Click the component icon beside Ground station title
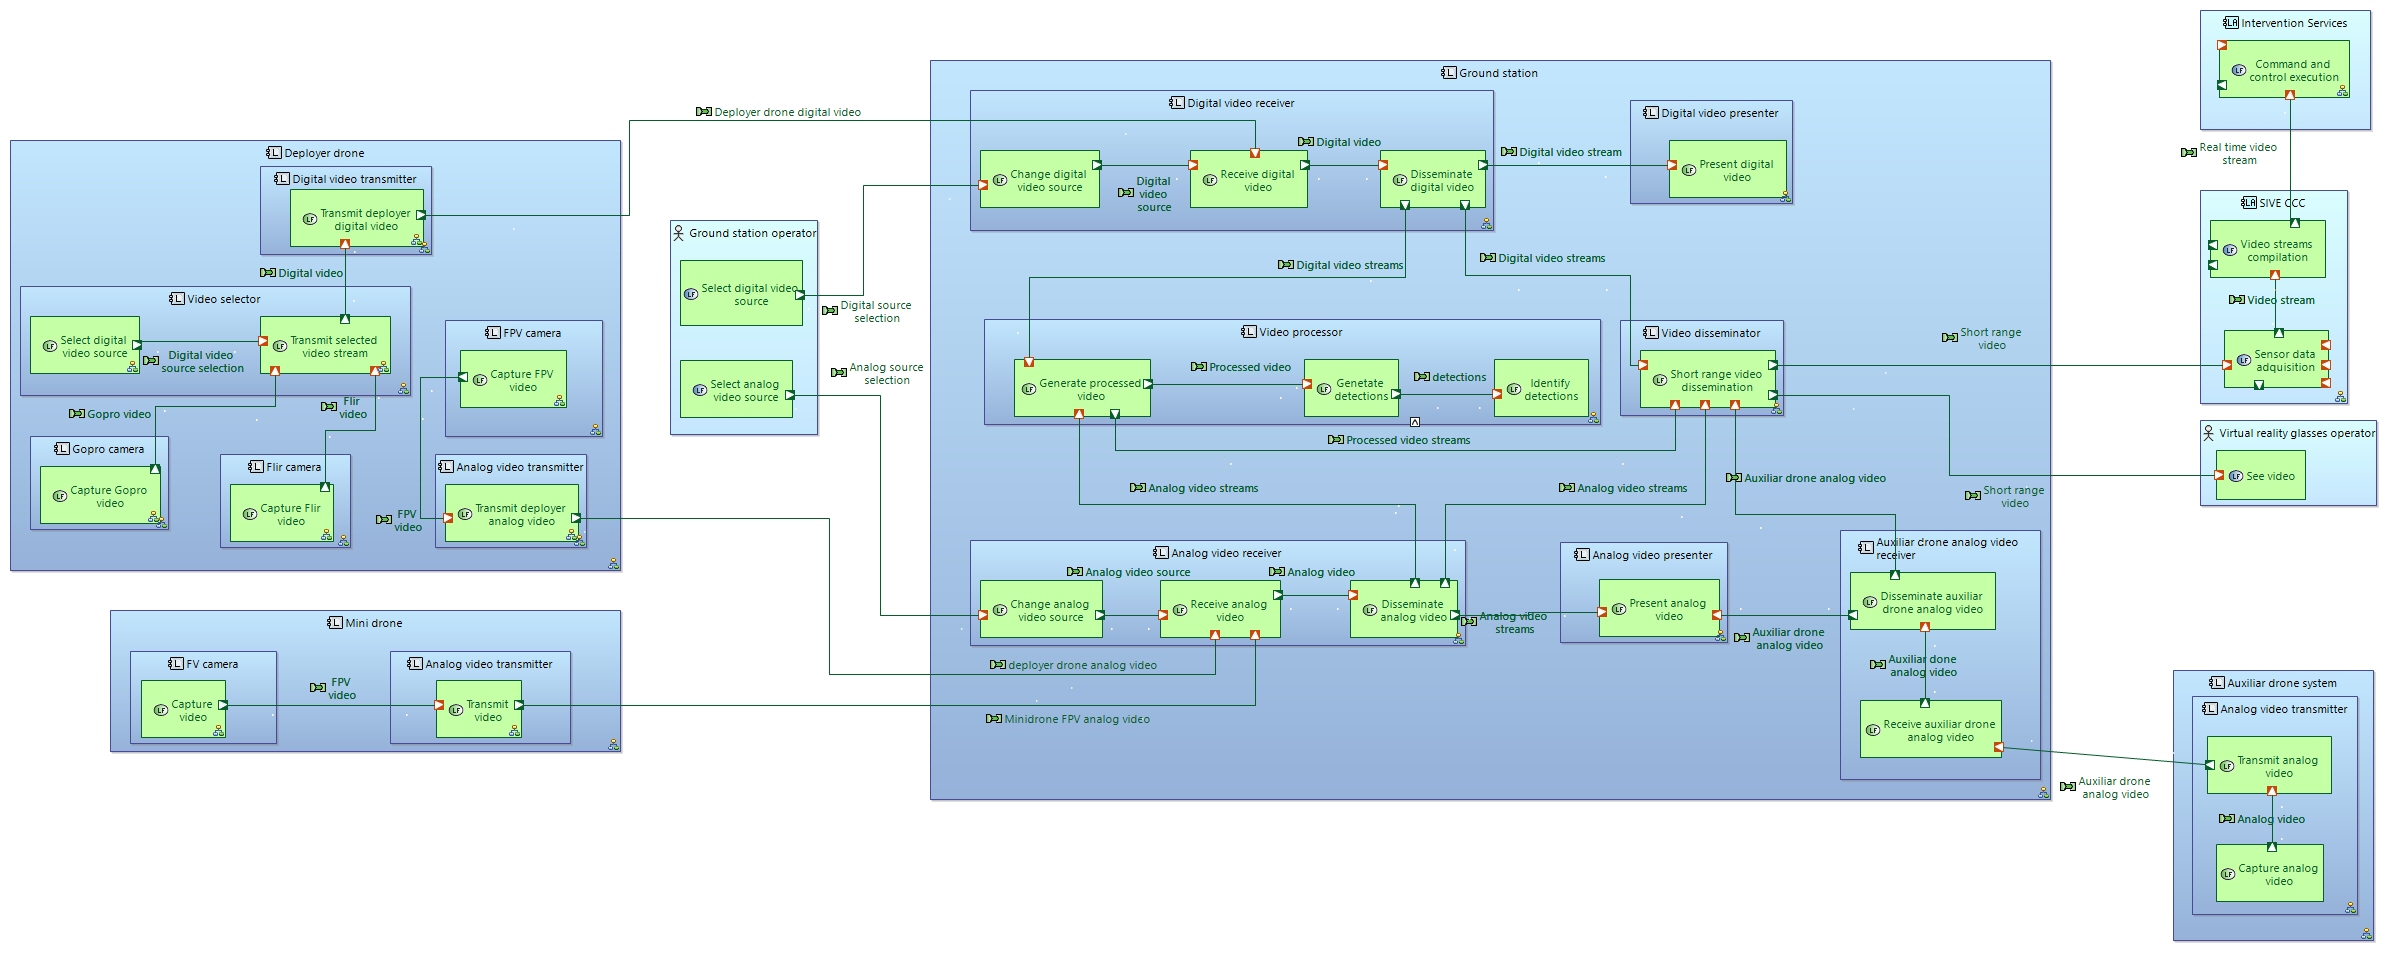 1449,73
